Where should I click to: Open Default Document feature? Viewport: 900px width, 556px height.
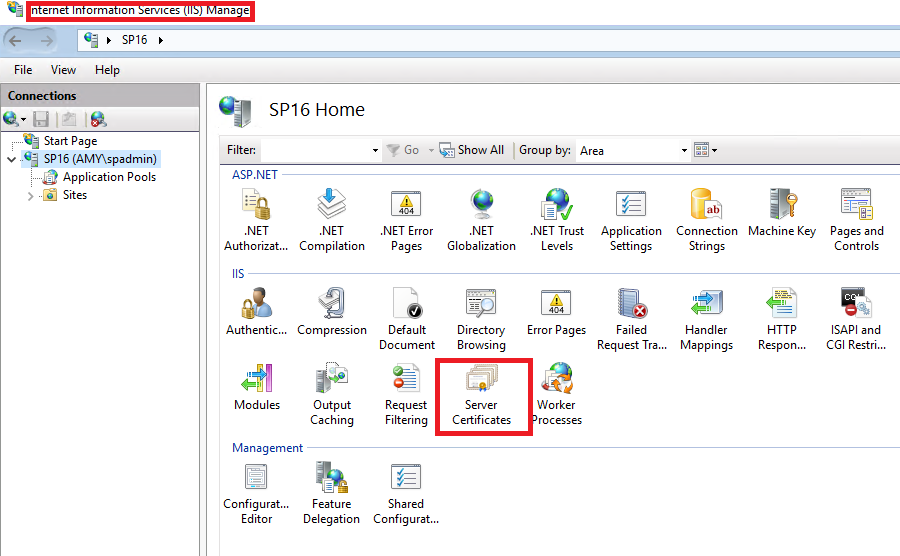[x=406, y=320]
